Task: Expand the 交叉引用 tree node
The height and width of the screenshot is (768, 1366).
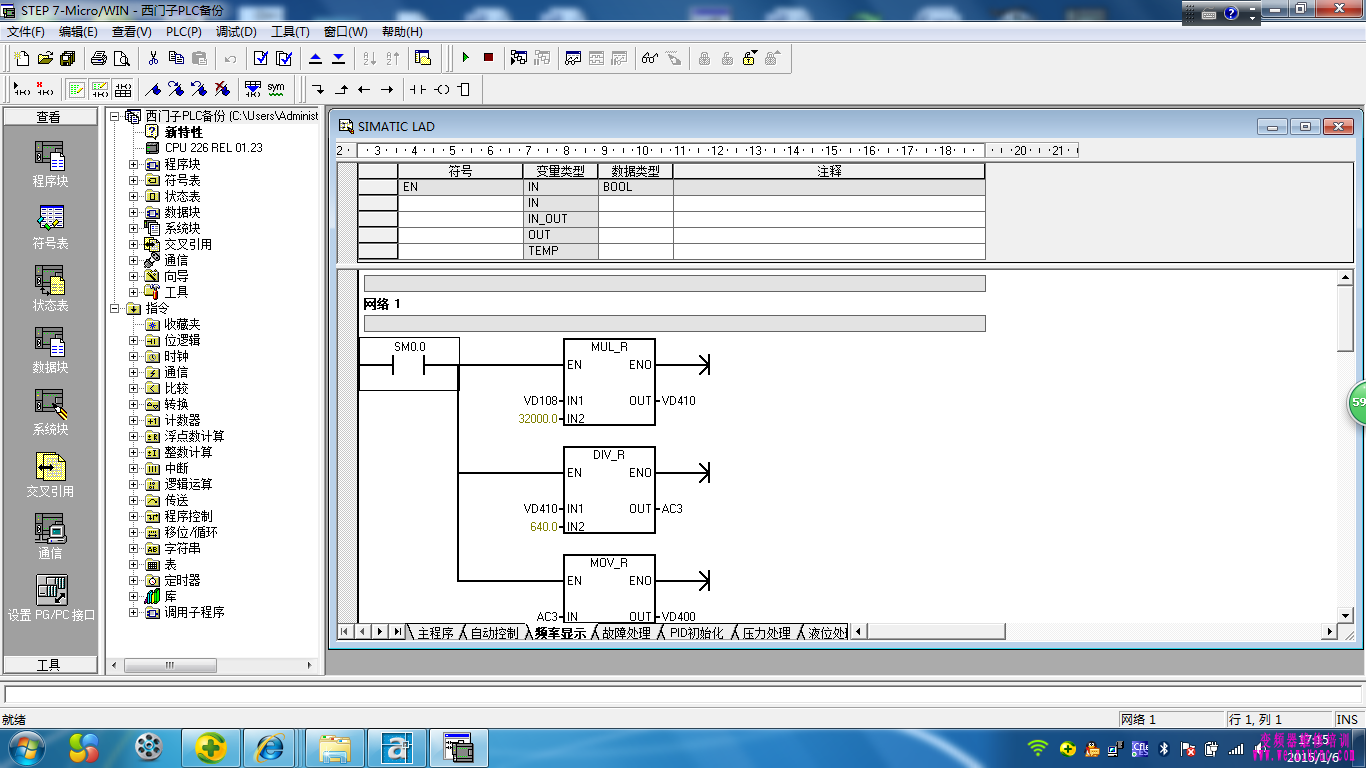Action: tap(134, 244)
